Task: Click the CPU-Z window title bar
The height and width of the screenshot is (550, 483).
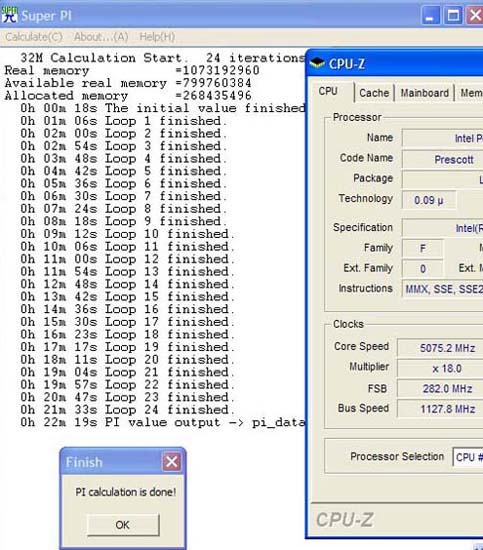Action: [395, 63]
